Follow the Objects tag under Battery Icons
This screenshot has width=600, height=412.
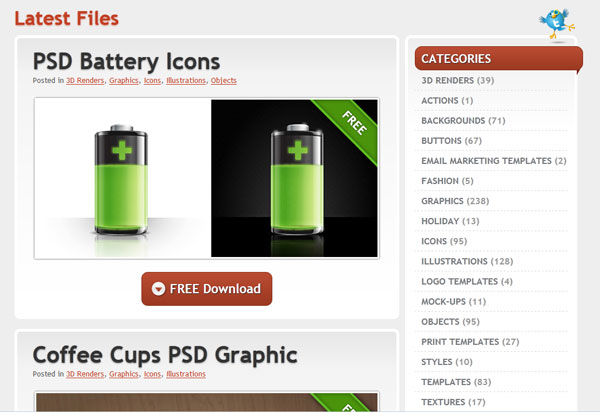tap(223, 81)
